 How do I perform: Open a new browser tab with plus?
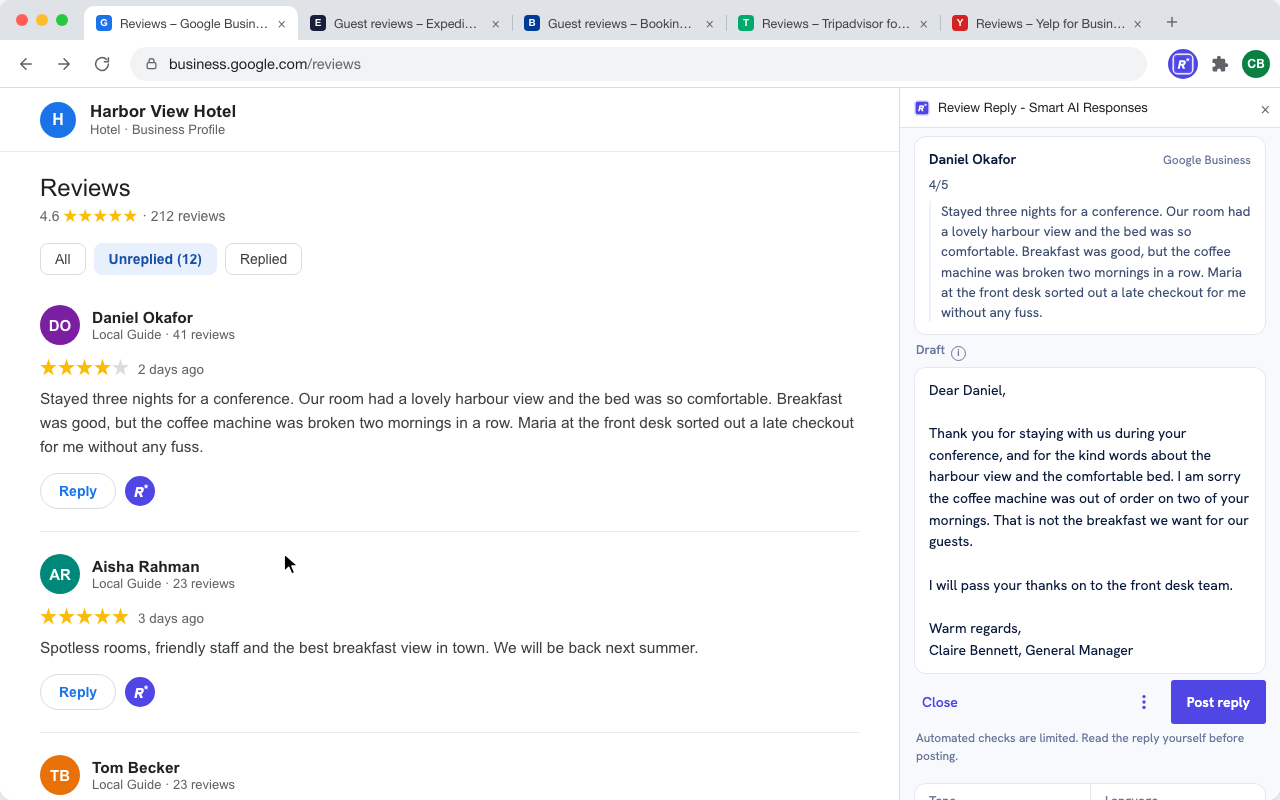pos(1172,22)
